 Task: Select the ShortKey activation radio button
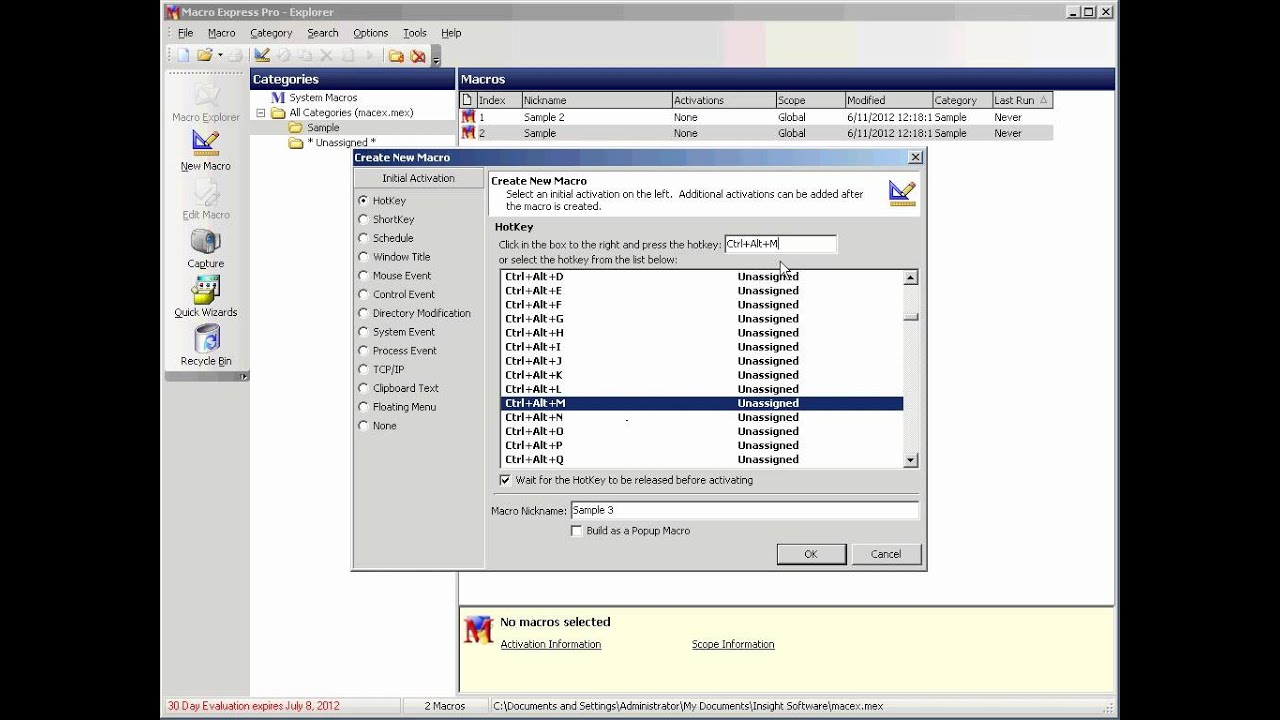point(363,219)
